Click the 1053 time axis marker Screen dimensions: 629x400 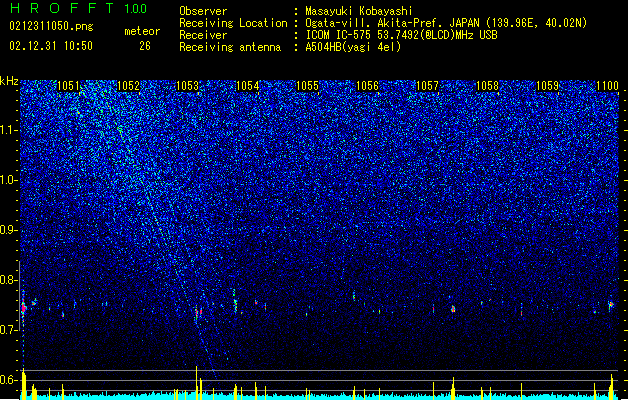click(188, 86)
